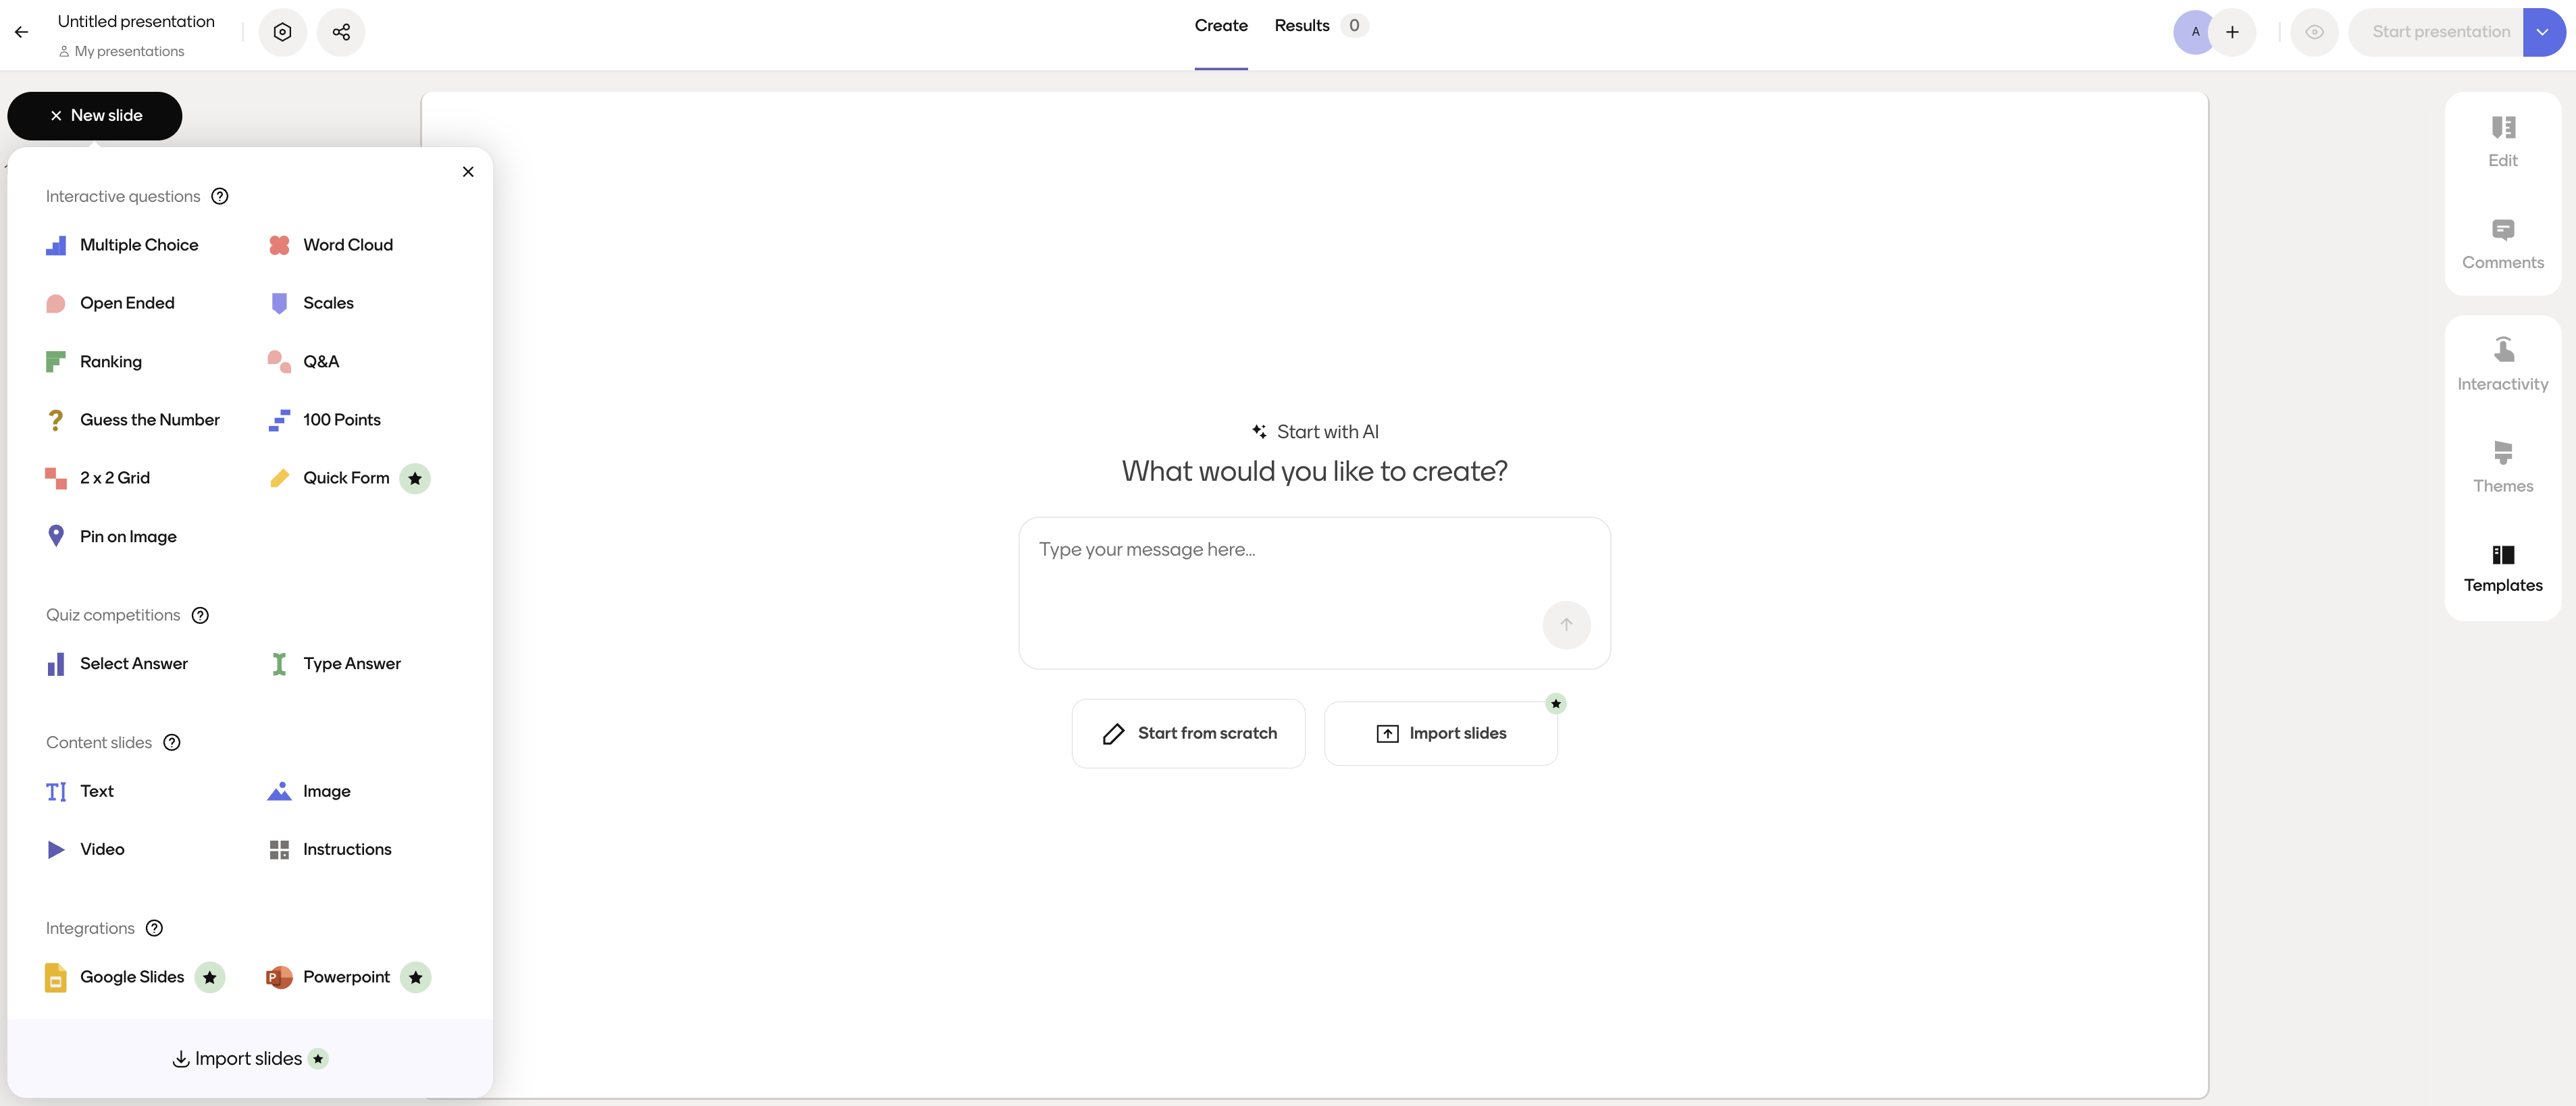
Task: Add a Text content slide
Action: coord(81,792)
